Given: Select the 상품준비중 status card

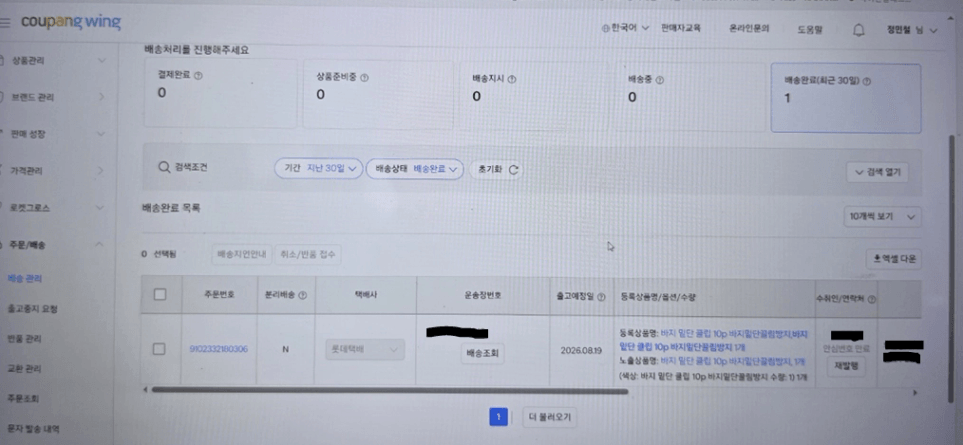Looking at the screenshot, I should pos(378,95).
